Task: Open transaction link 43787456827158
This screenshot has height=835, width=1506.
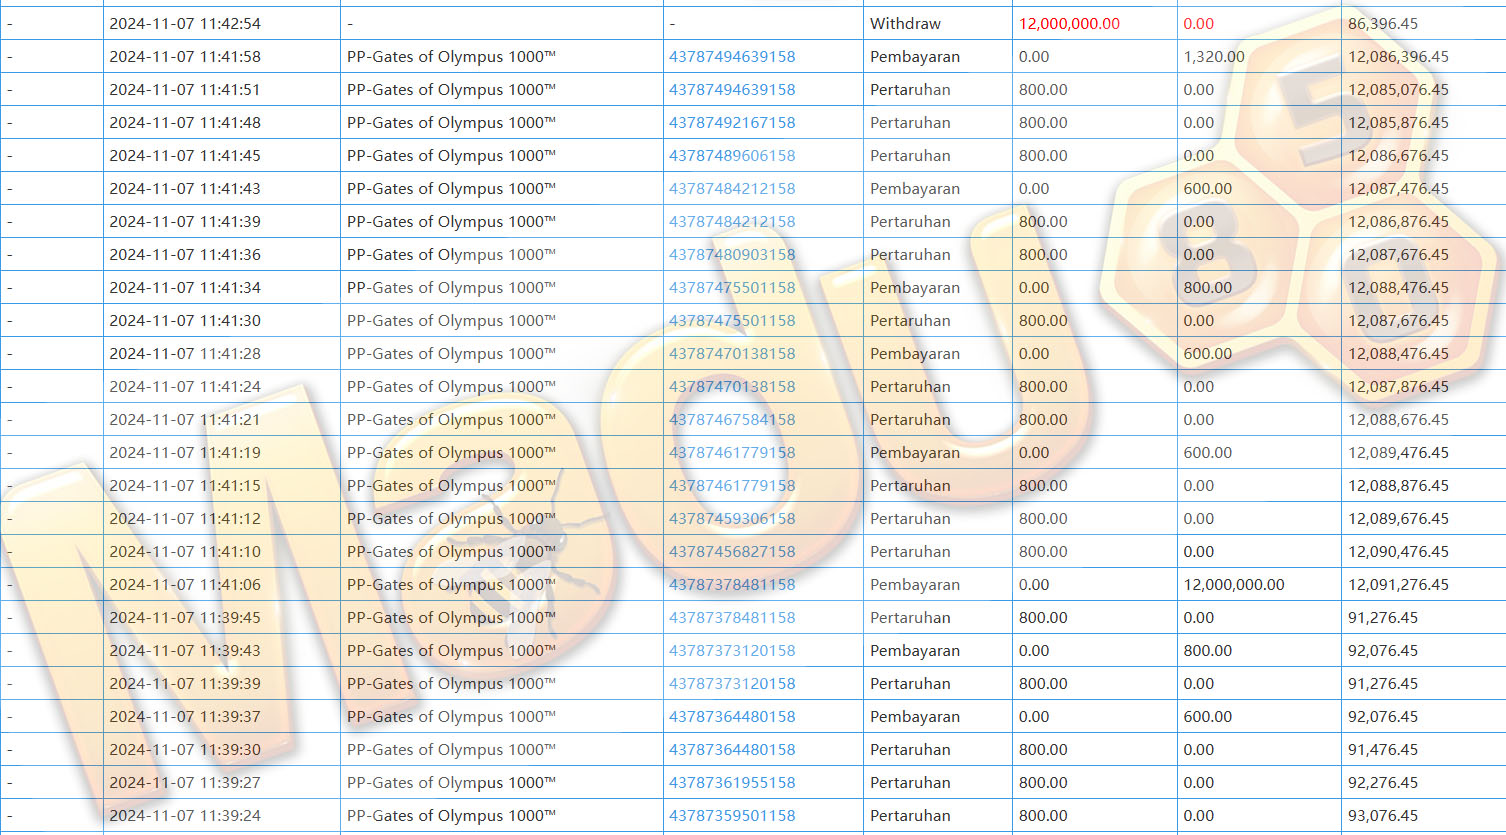Action: tap(732, 552)
